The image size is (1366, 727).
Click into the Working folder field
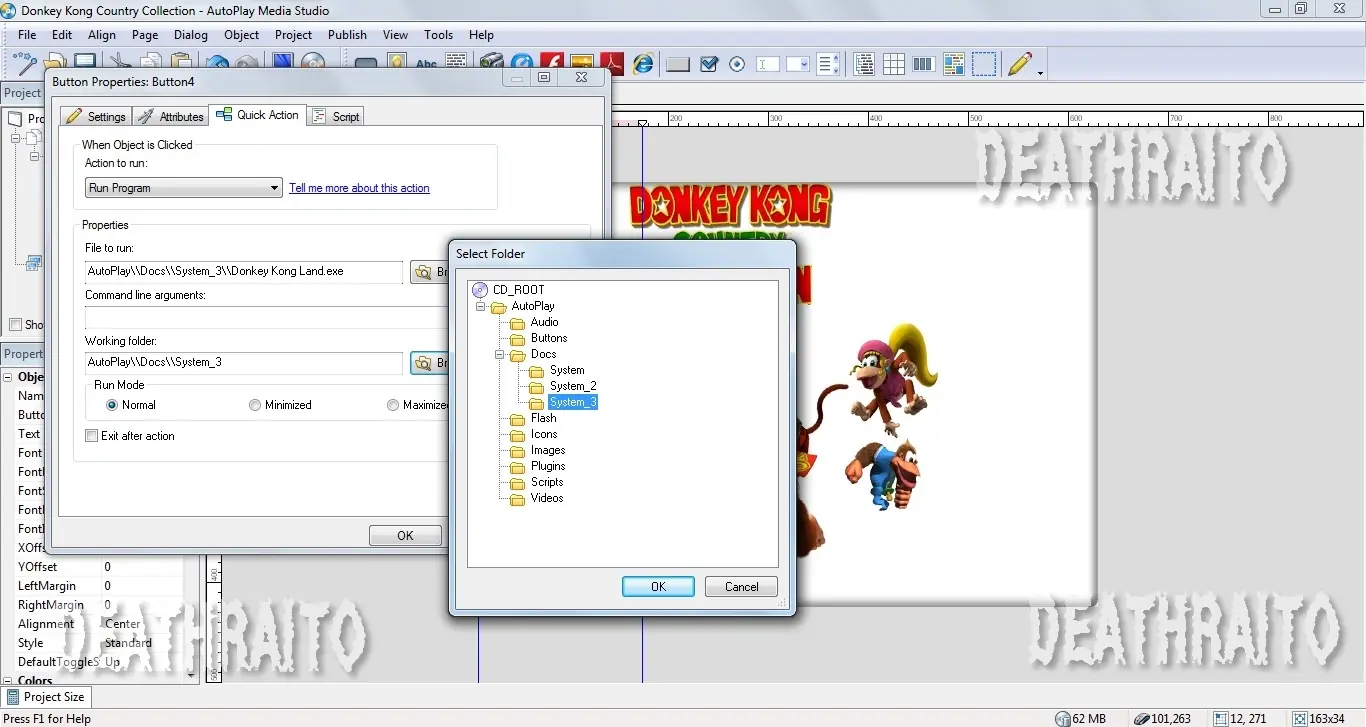click(244, 362)
